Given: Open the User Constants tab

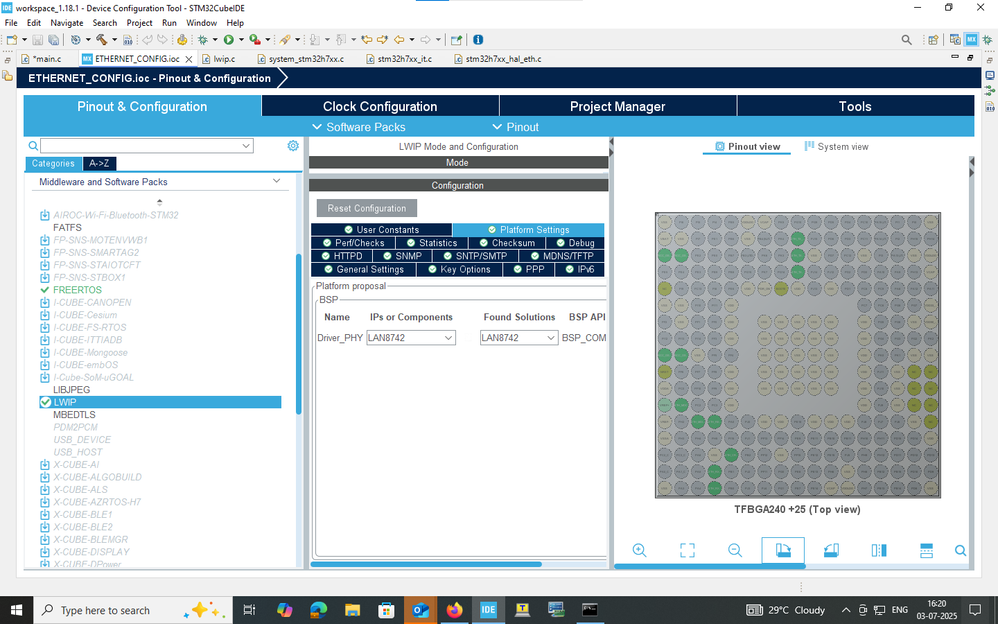Looking at the screenshot, I should coord(381,229).
